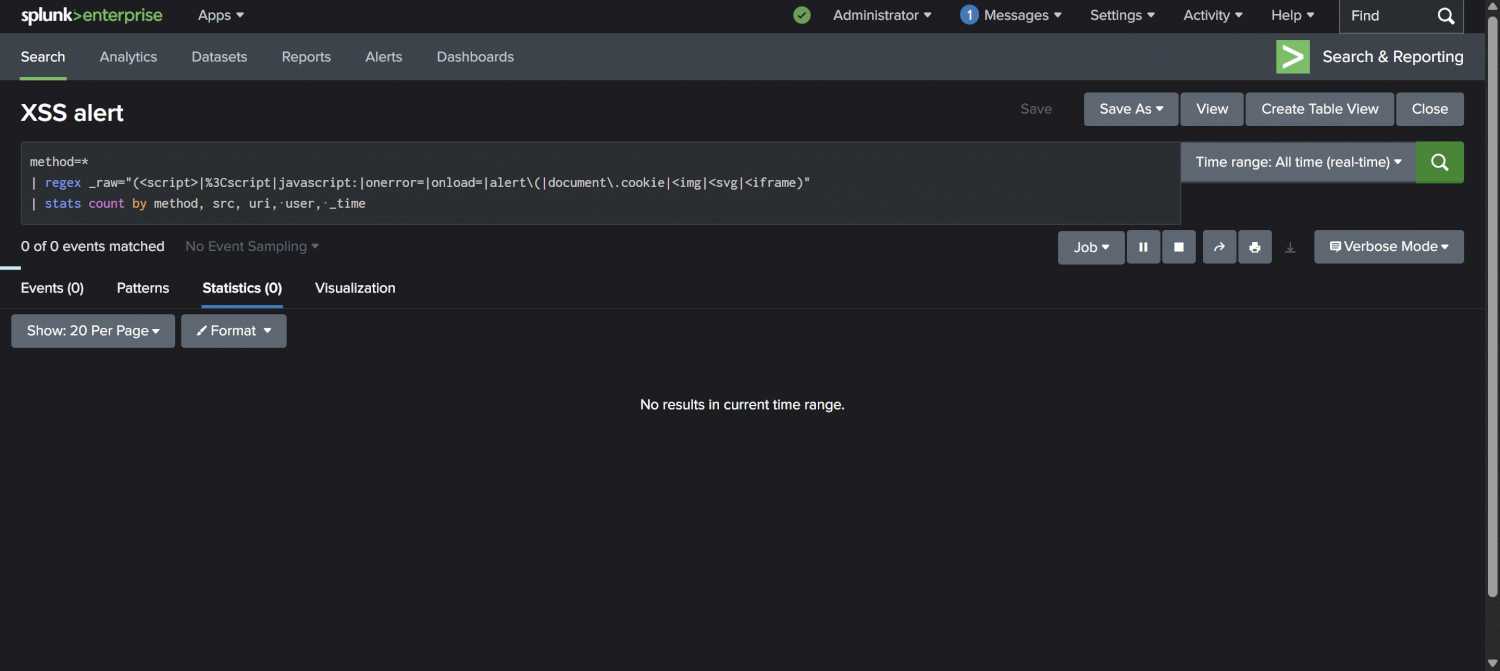Click the green search magnifier button

(1439, 162)
